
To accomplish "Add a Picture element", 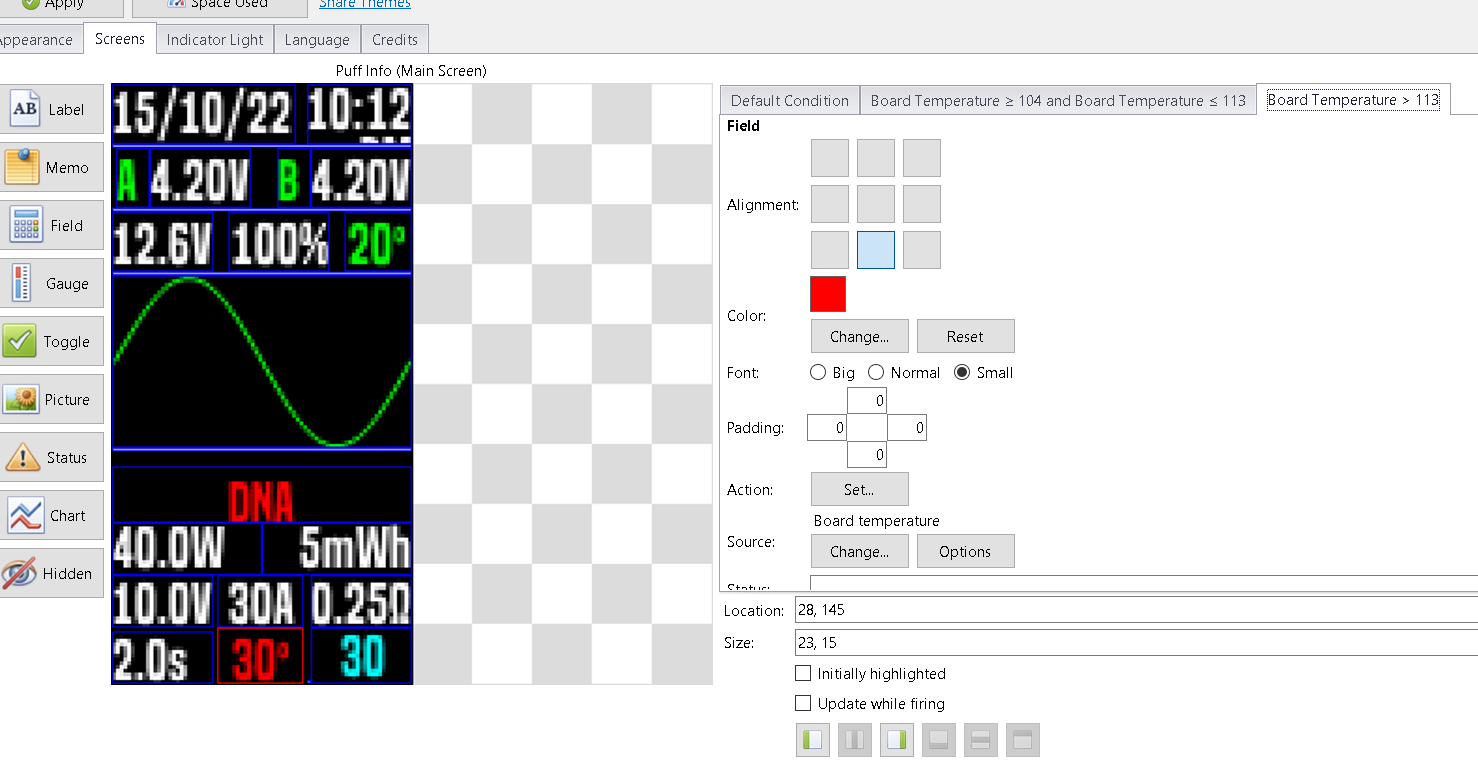I will [52, 400].
